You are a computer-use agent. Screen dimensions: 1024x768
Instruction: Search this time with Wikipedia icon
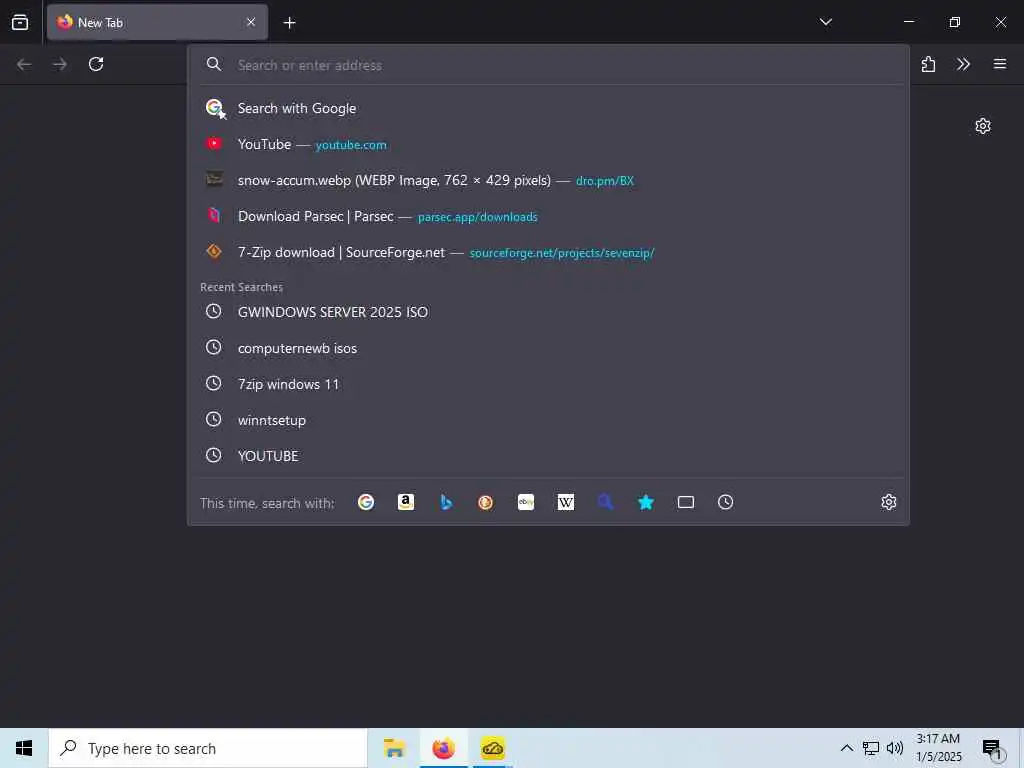click(566, 502)
